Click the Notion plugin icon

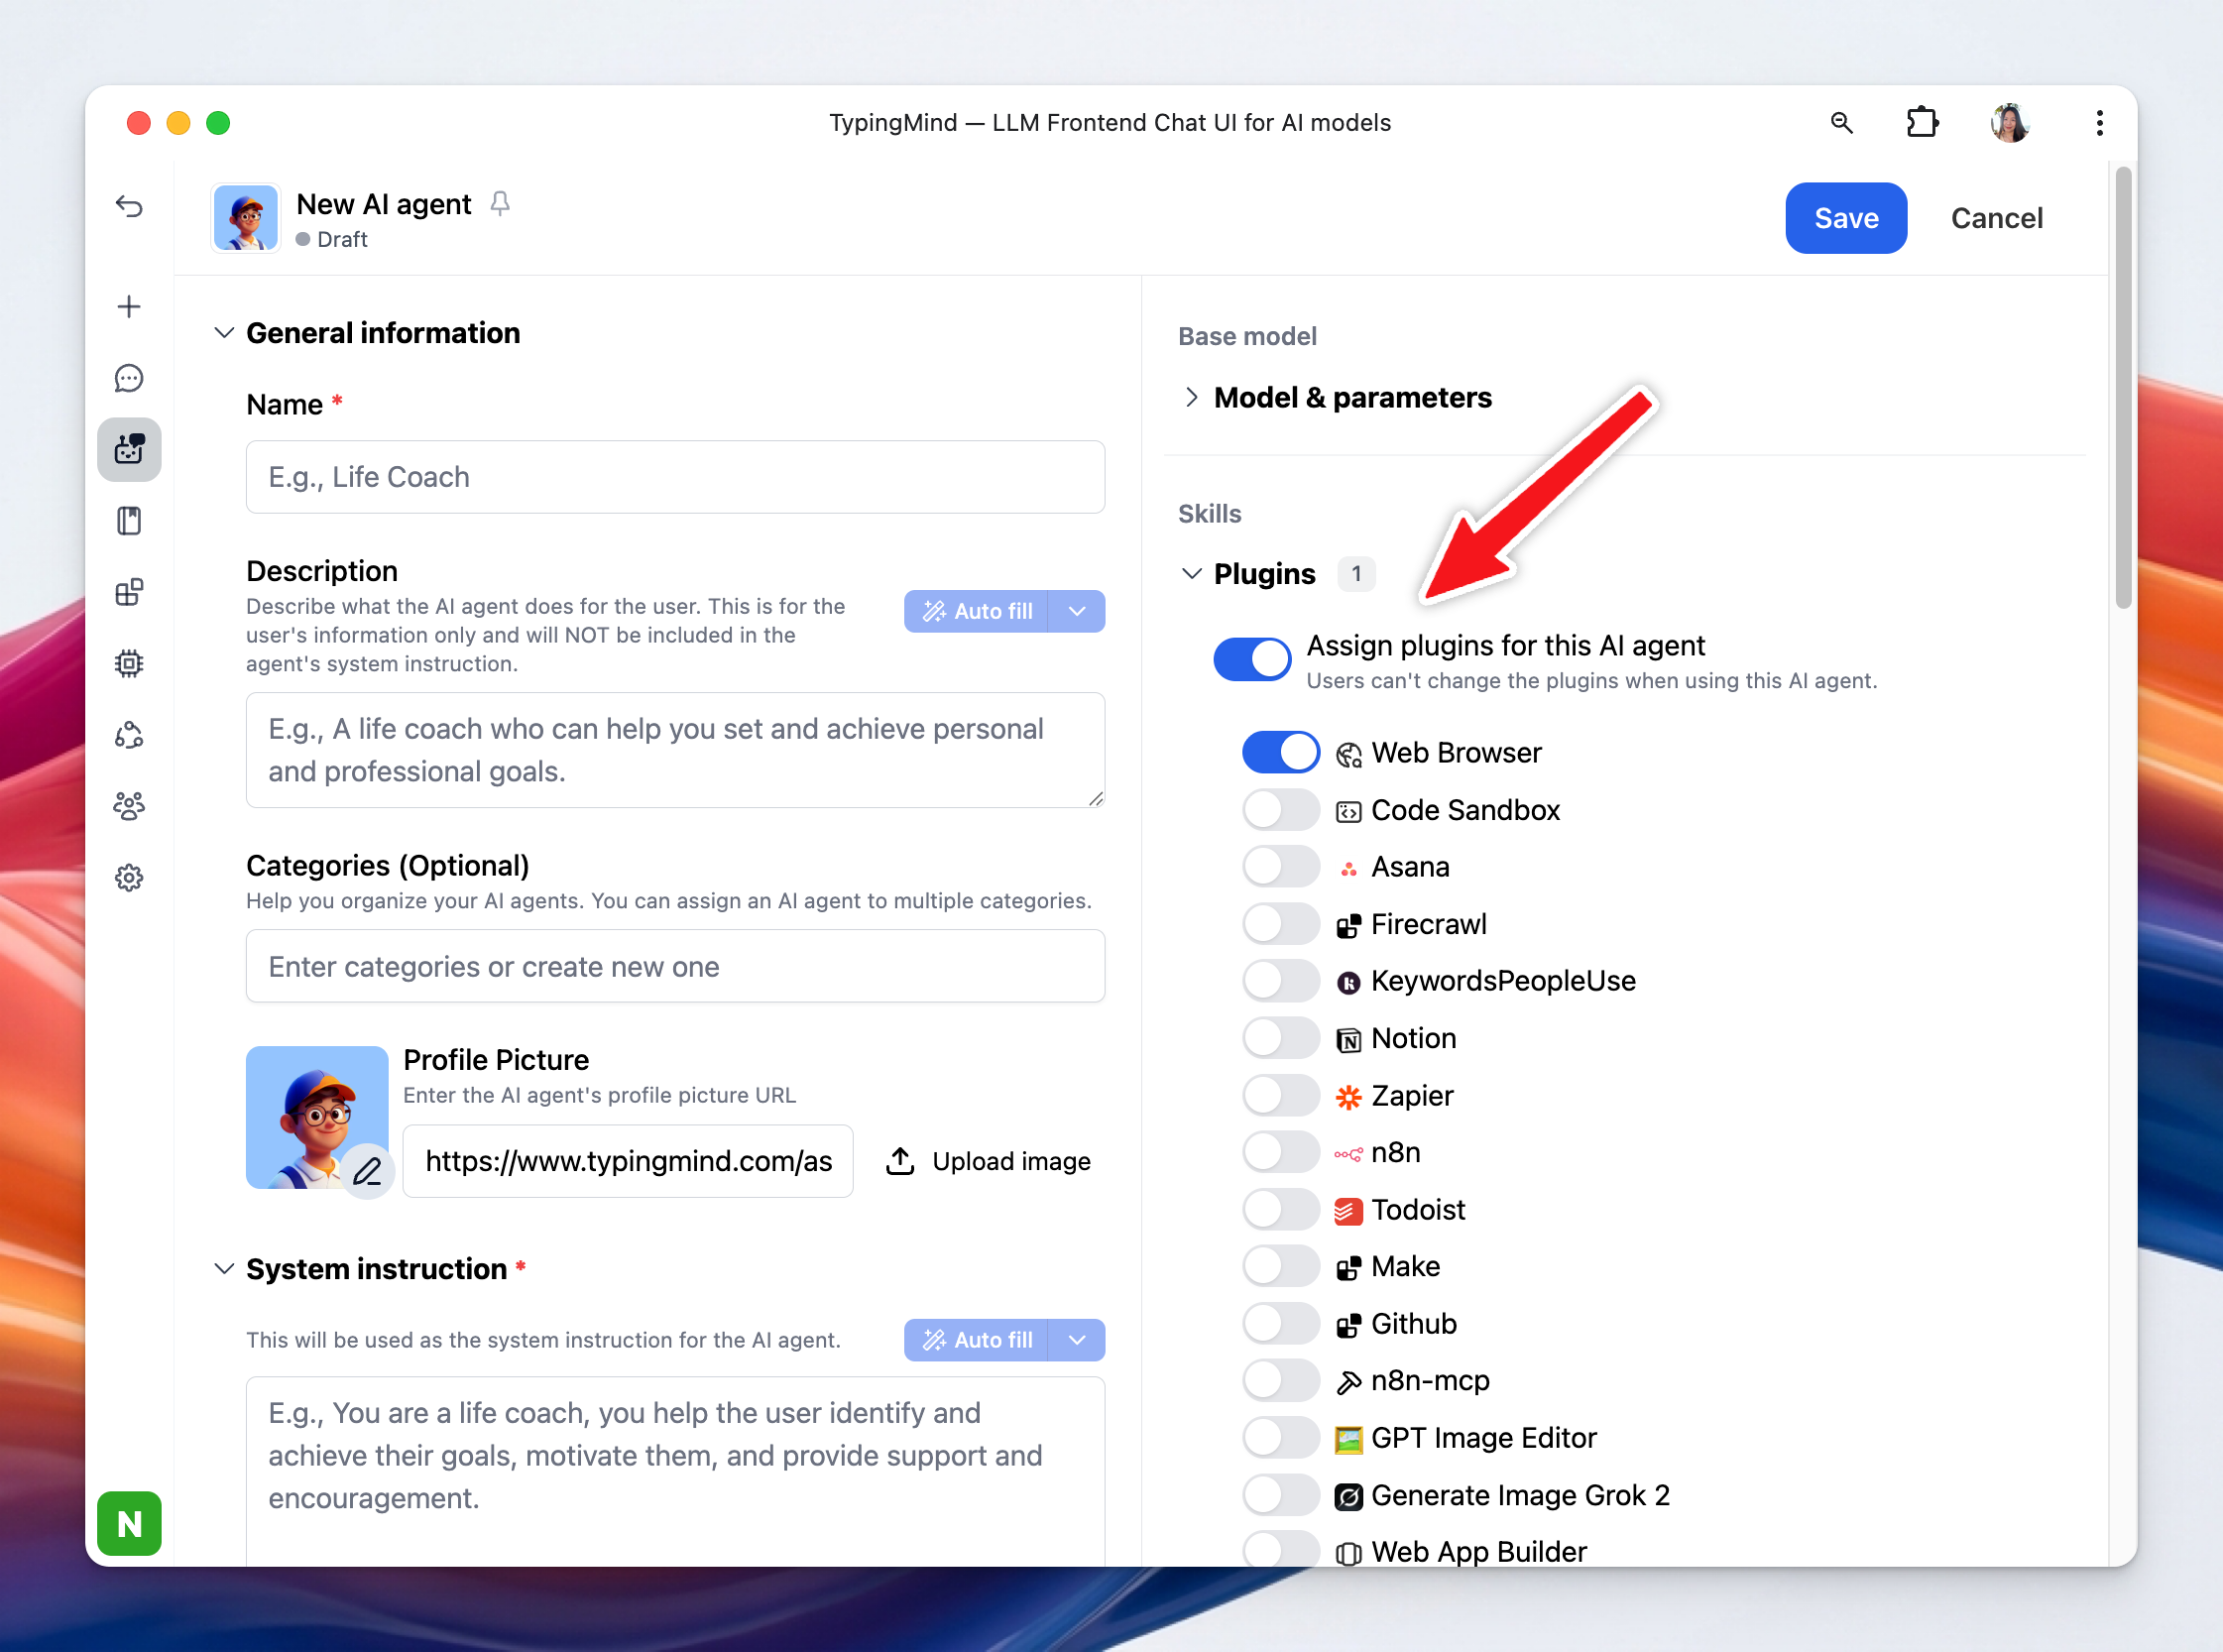click(x=1348, y=1040)
